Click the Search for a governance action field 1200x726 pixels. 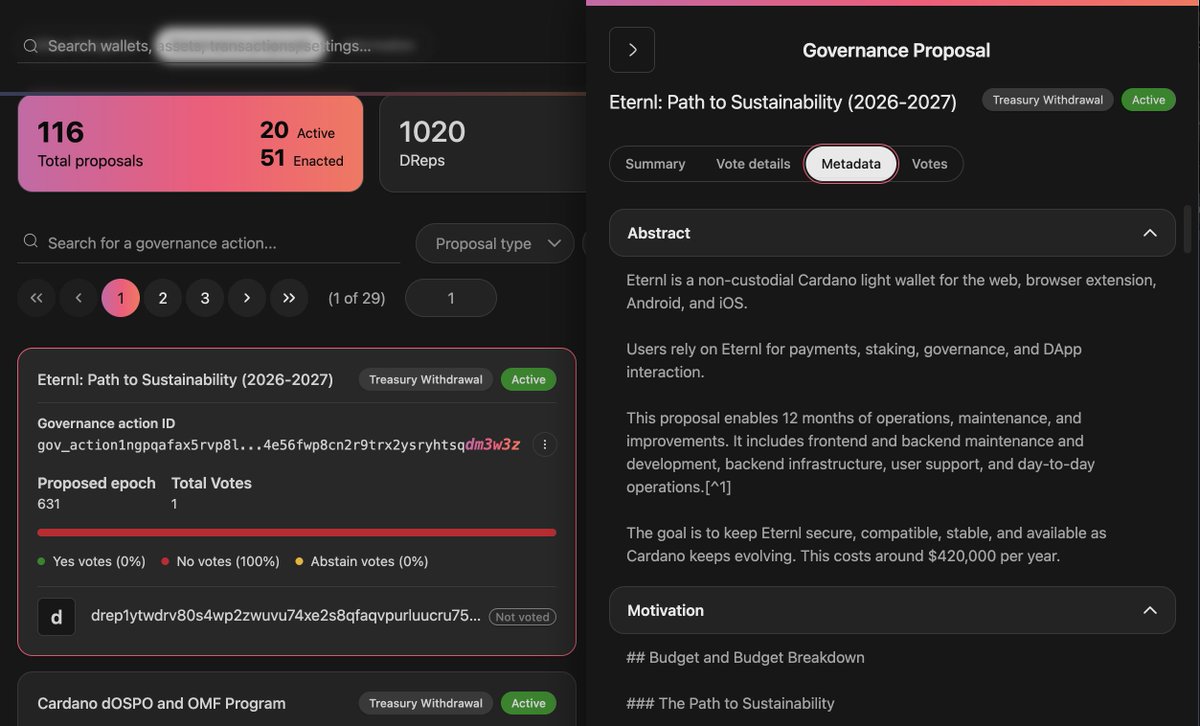(x=209, y=243)
